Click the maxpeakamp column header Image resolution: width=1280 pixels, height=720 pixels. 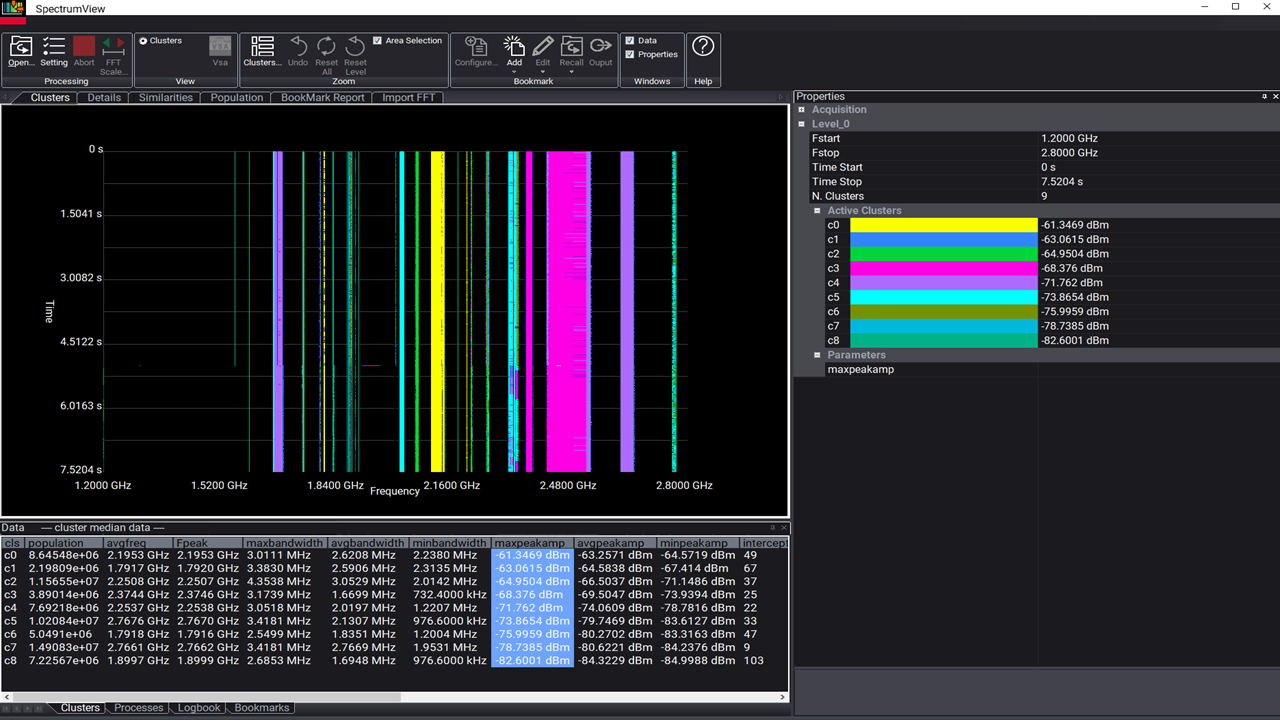[530, 543]
